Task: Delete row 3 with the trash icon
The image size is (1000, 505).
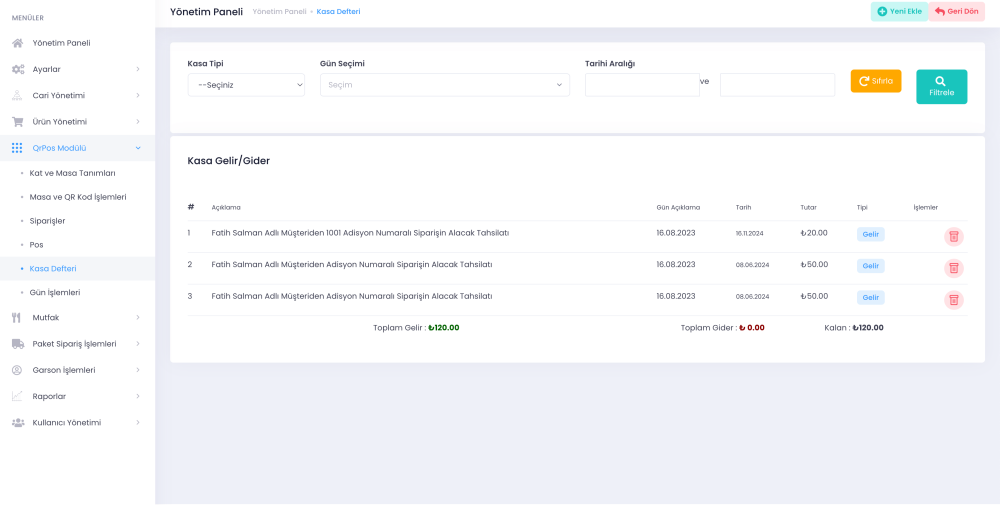Action: click(953, 300)
